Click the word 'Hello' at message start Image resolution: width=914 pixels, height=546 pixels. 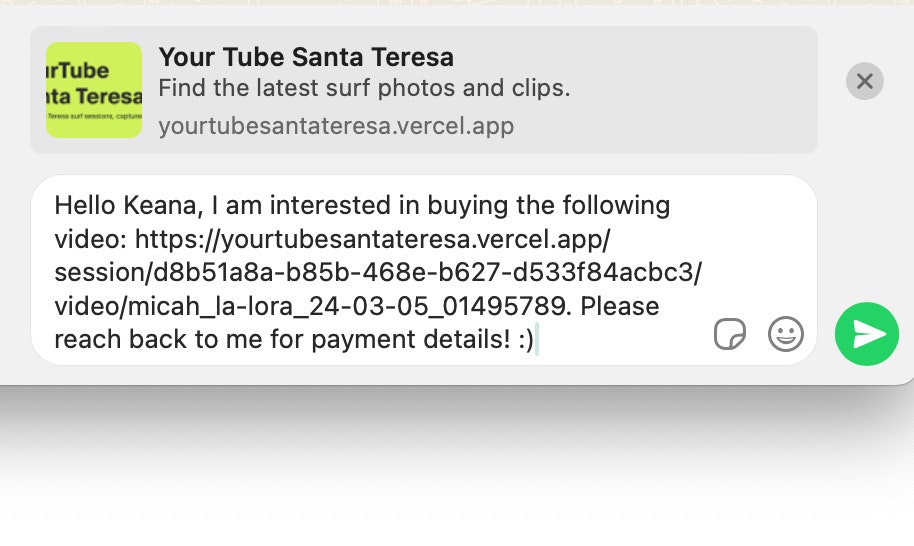click(x=85, y=205)
